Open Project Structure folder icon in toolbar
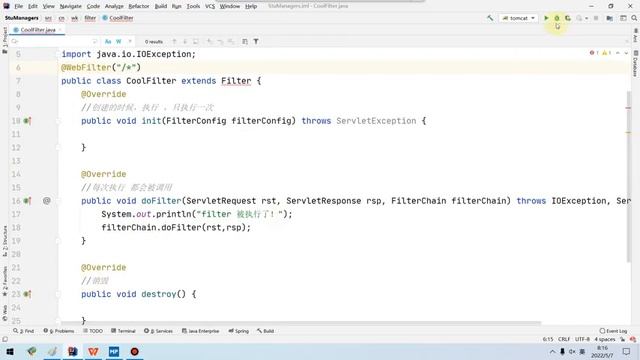Screen dimensions: 640x360 609,18
